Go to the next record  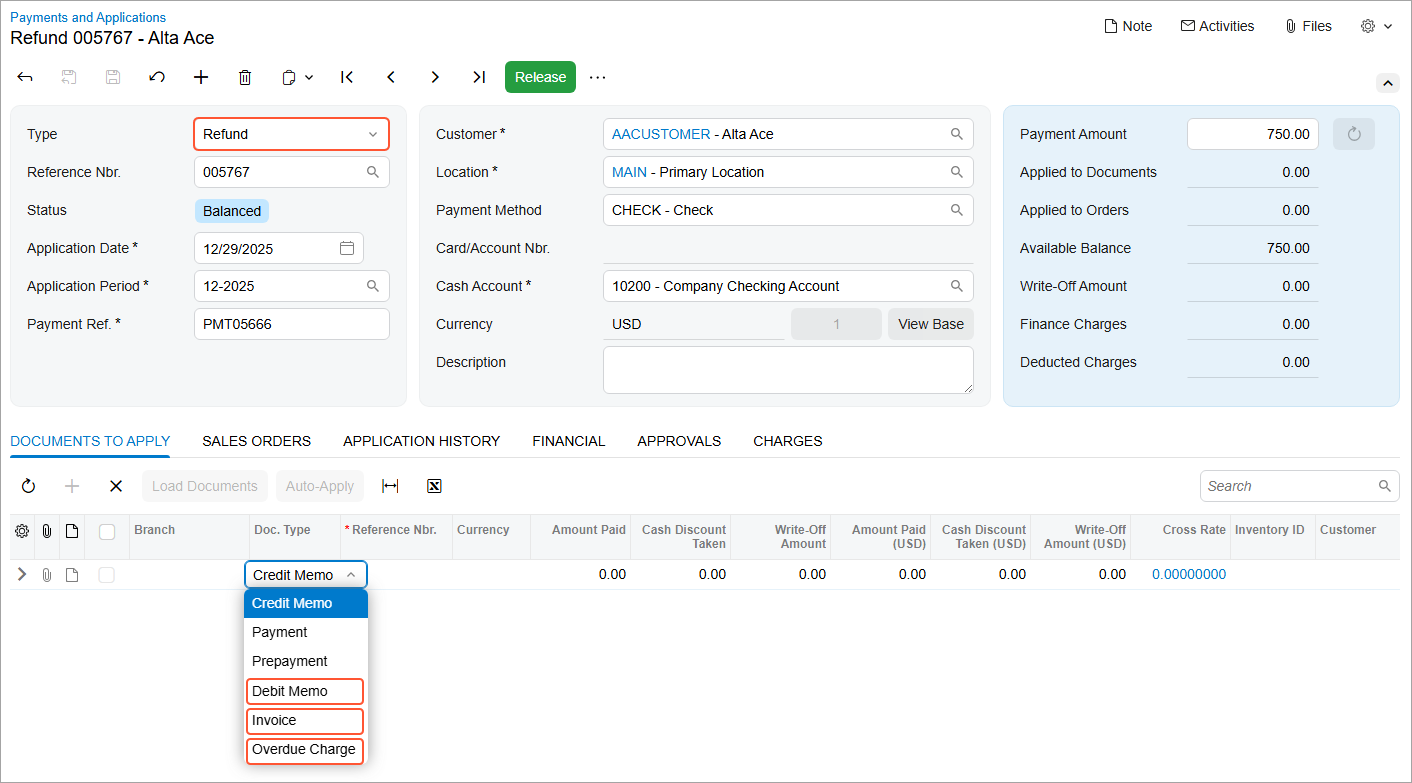coord(435,77)
